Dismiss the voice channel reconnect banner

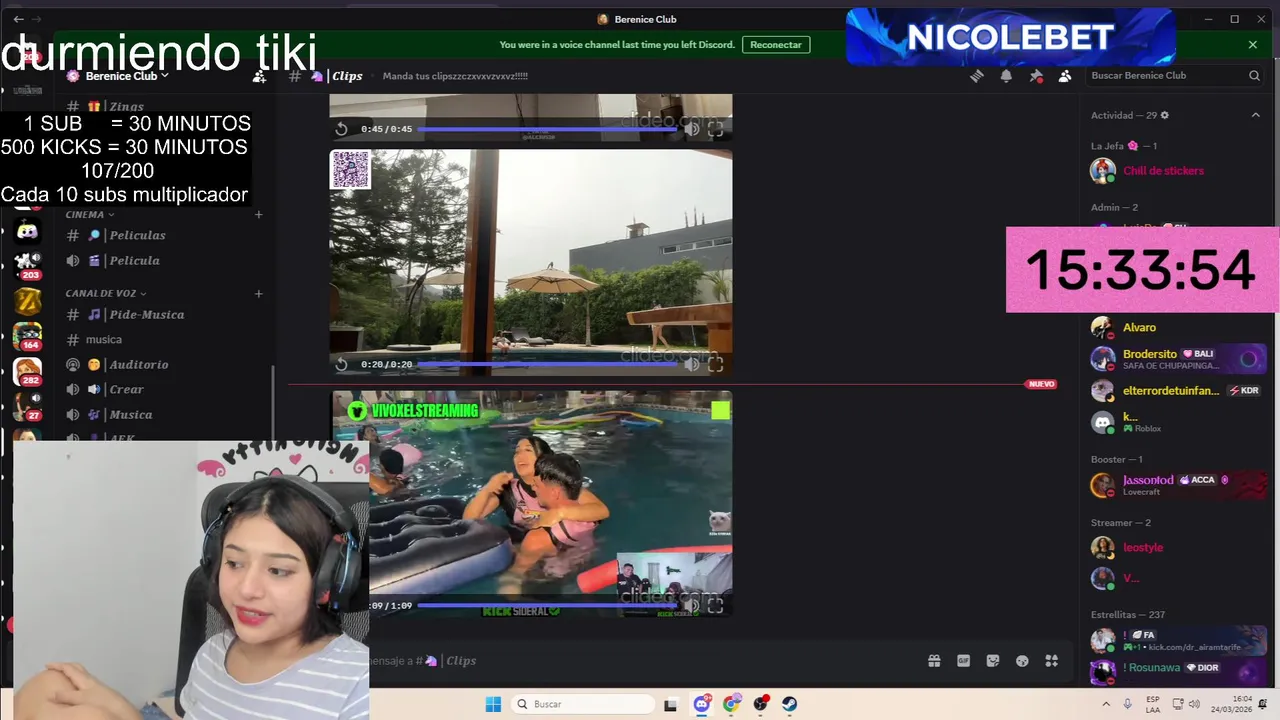pos(1252,45)
